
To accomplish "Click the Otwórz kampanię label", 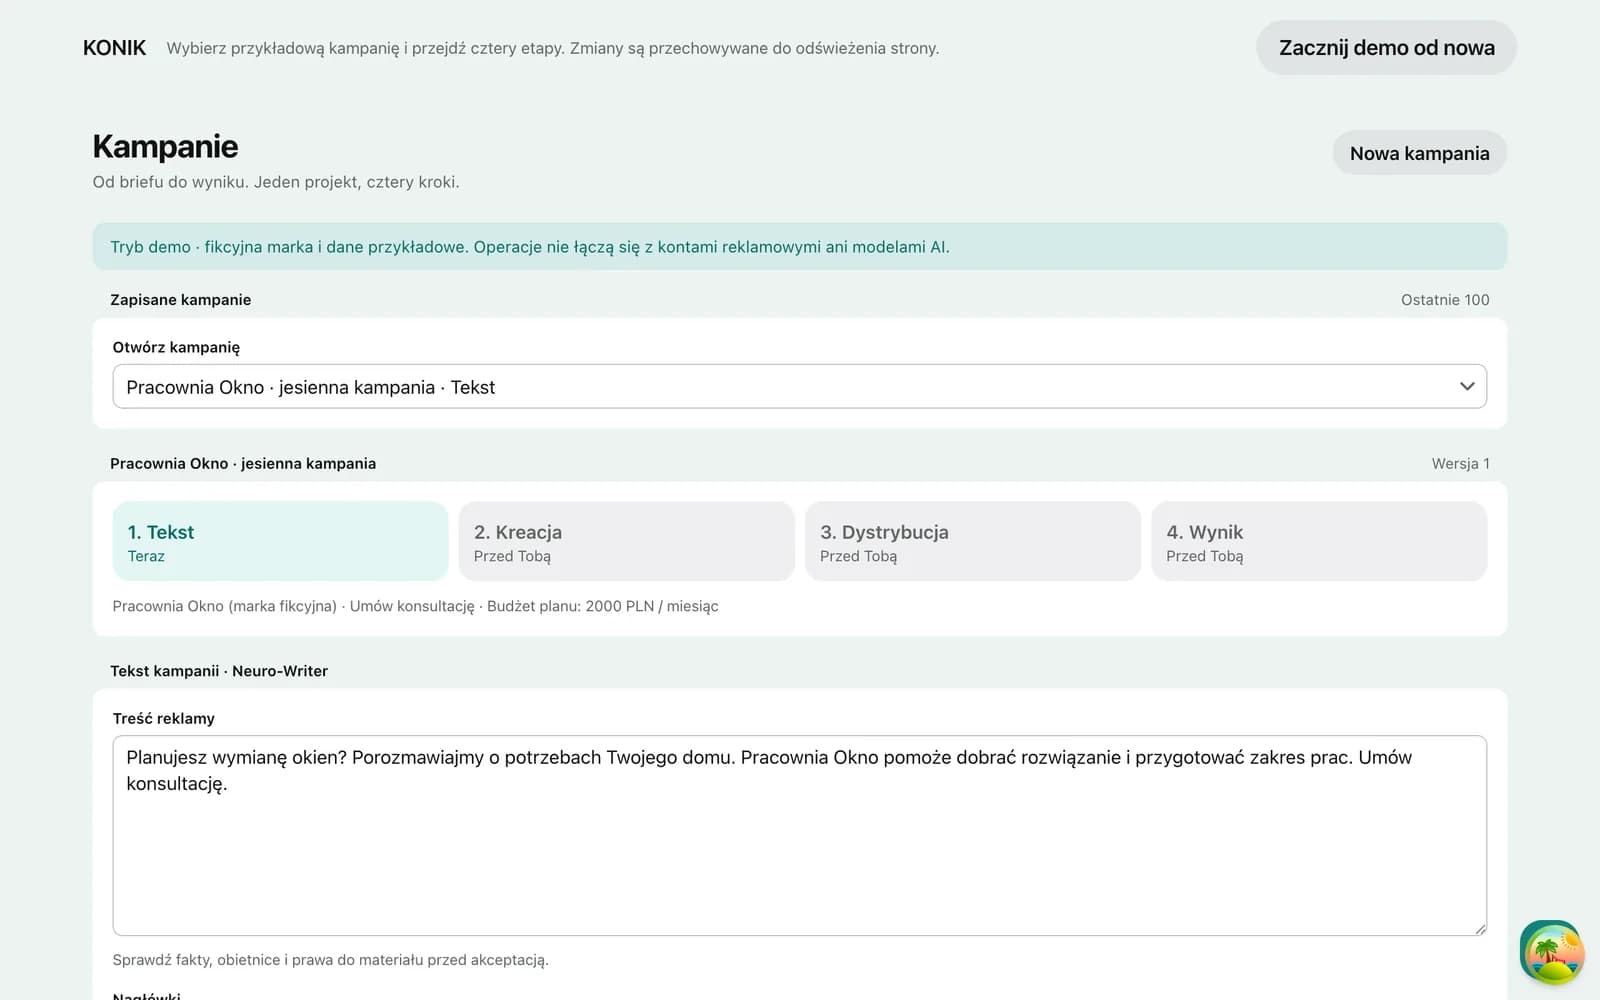I will click(x=176, y=347).
